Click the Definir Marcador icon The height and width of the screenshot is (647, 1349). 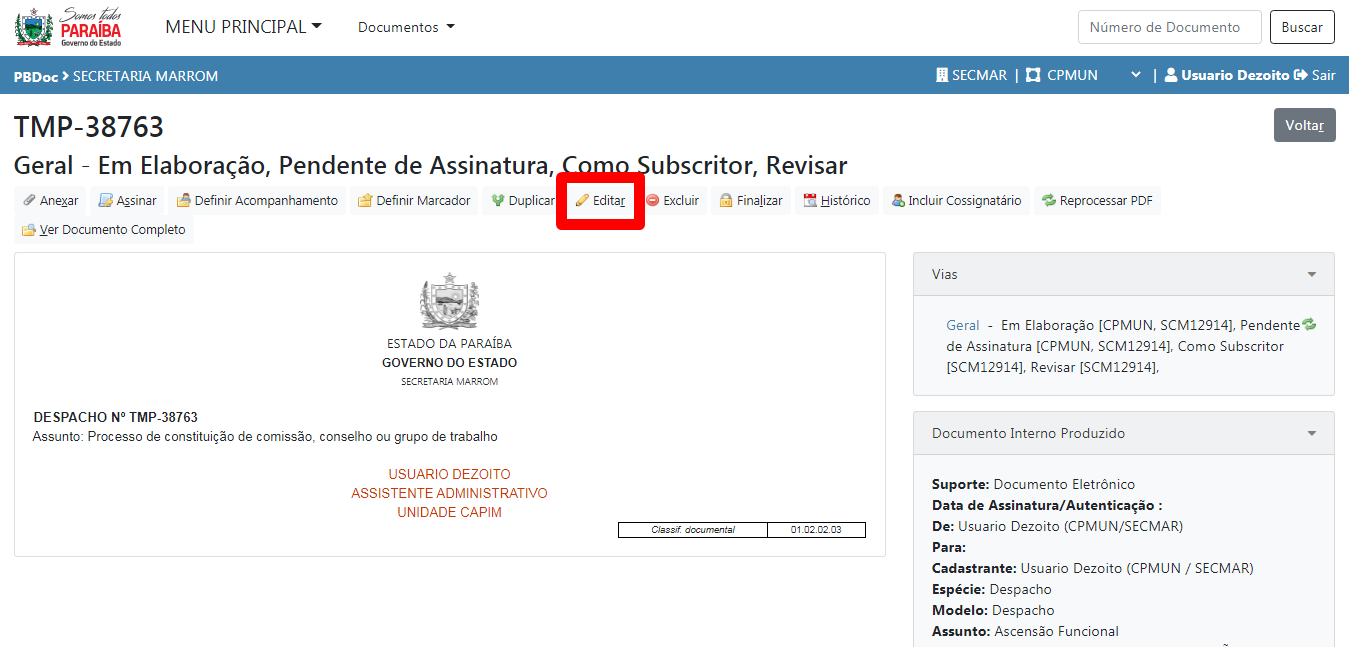[x=365, y=201]
